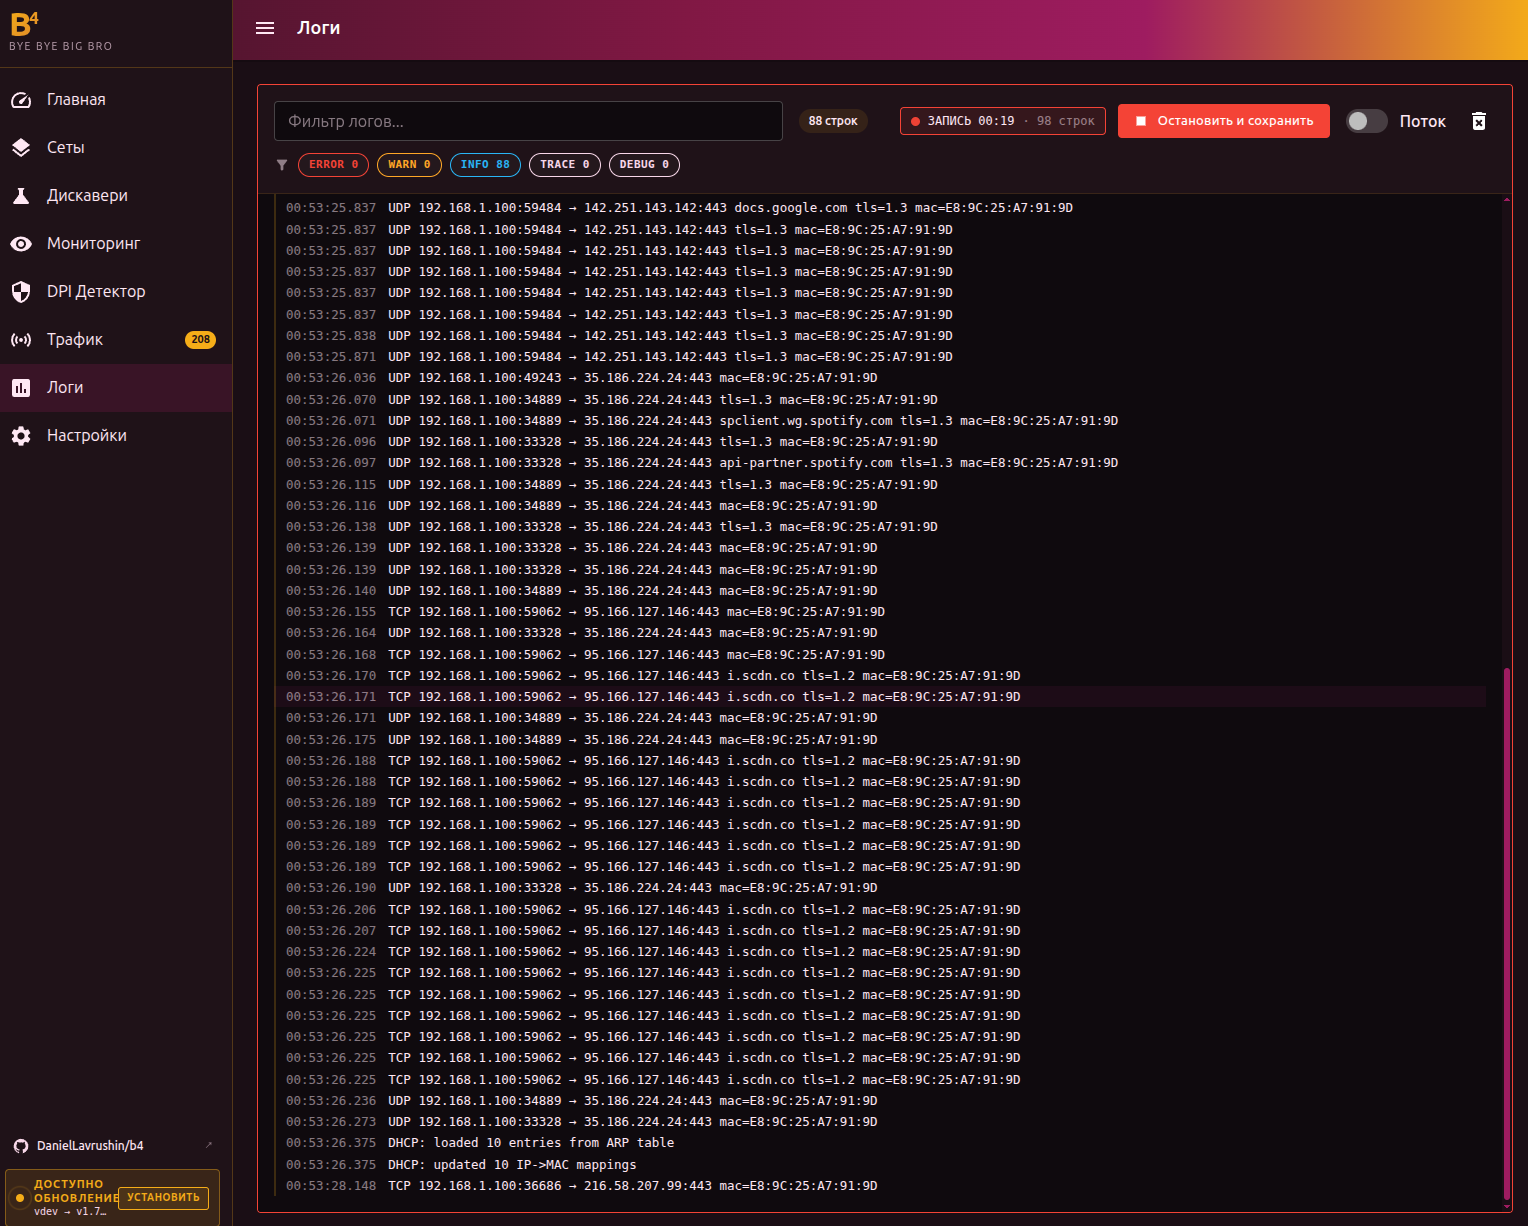Go to the Дискавери section
The height and width of the screenshot is (1226, 1528).
(x=116, y=196)
